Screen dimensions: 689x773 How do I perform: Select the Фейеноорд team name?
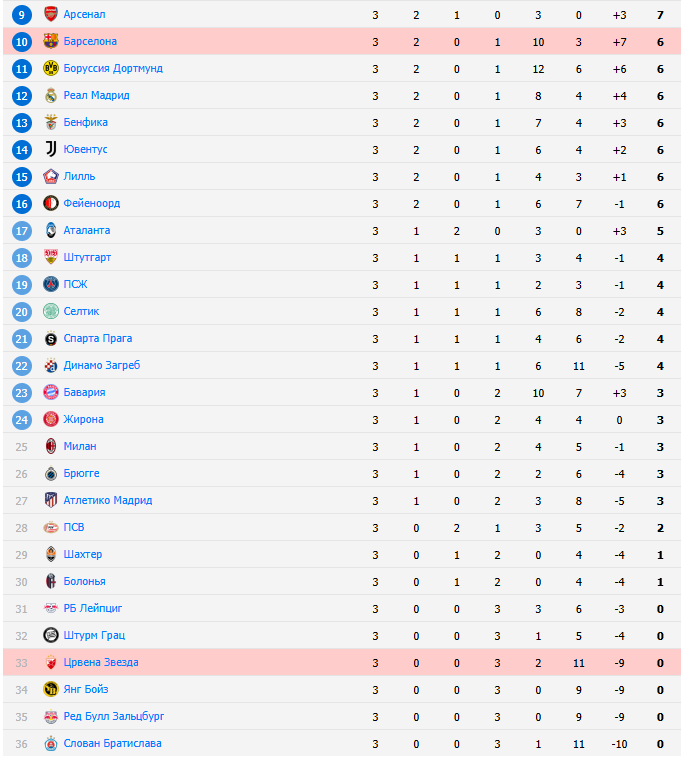pyautogui.click(x=91, y=203)
